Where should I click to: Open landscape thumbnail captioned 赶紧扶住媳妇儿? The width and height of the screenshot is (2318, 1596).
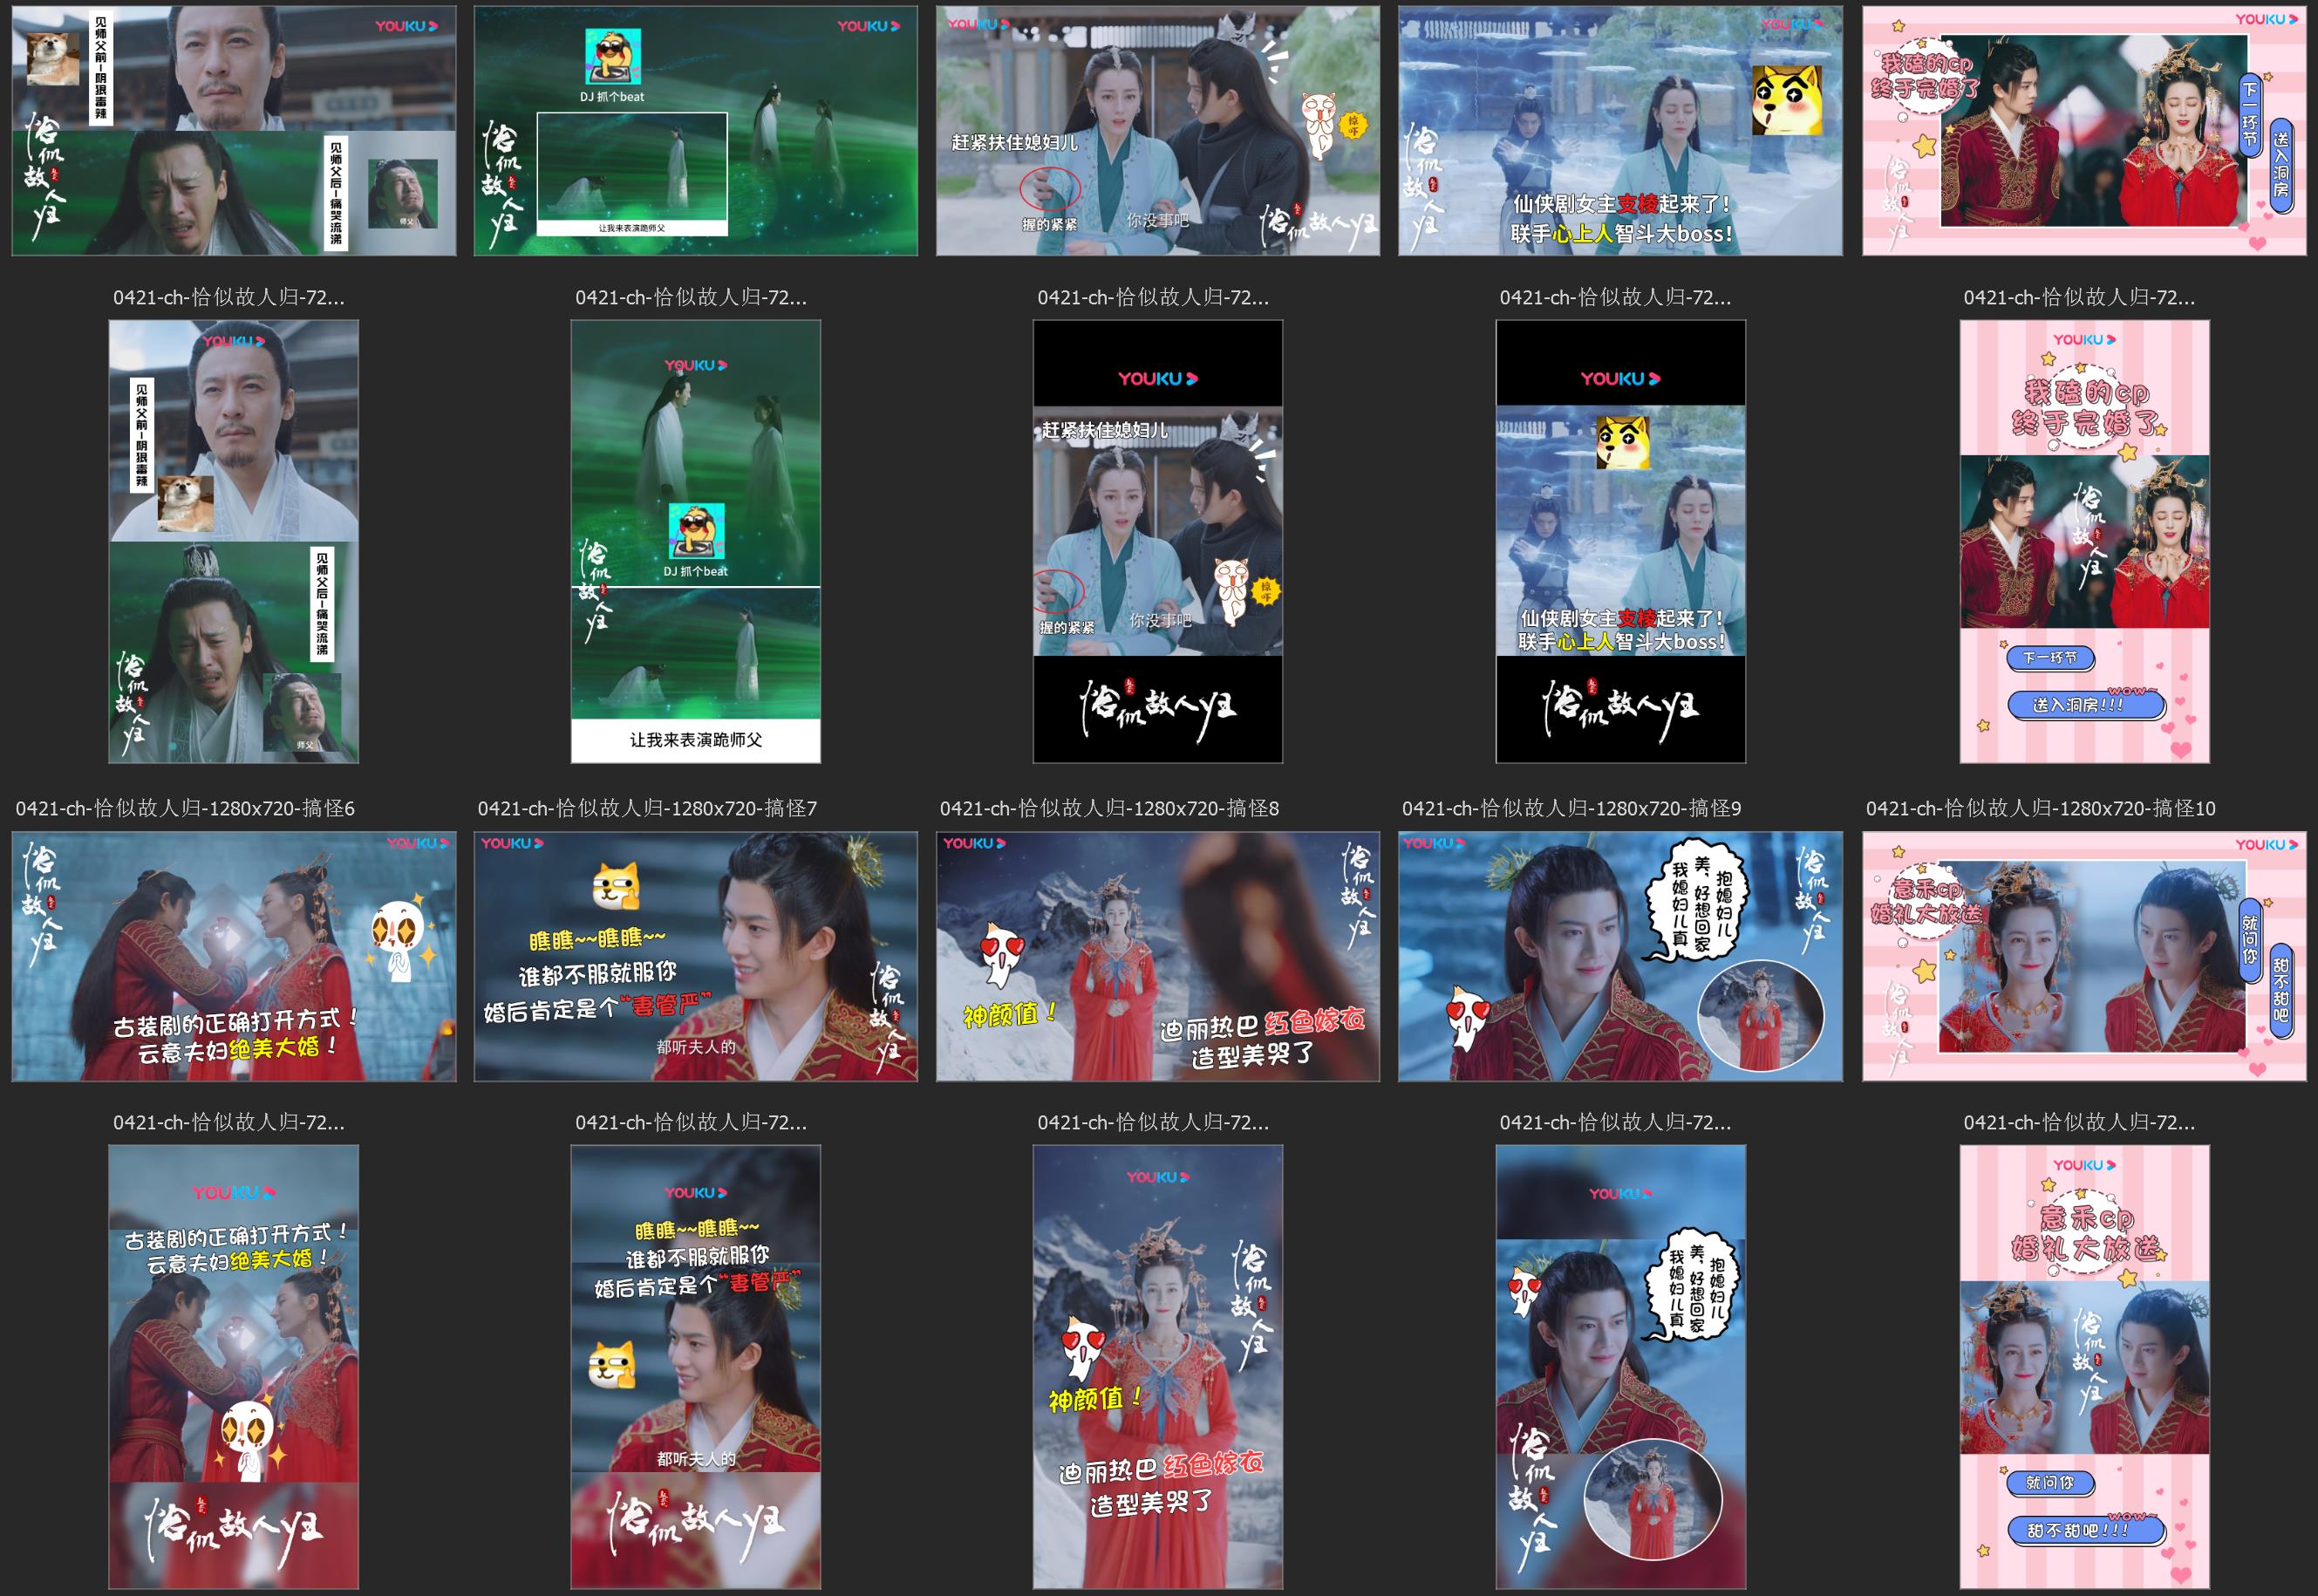click(1158, 130)
